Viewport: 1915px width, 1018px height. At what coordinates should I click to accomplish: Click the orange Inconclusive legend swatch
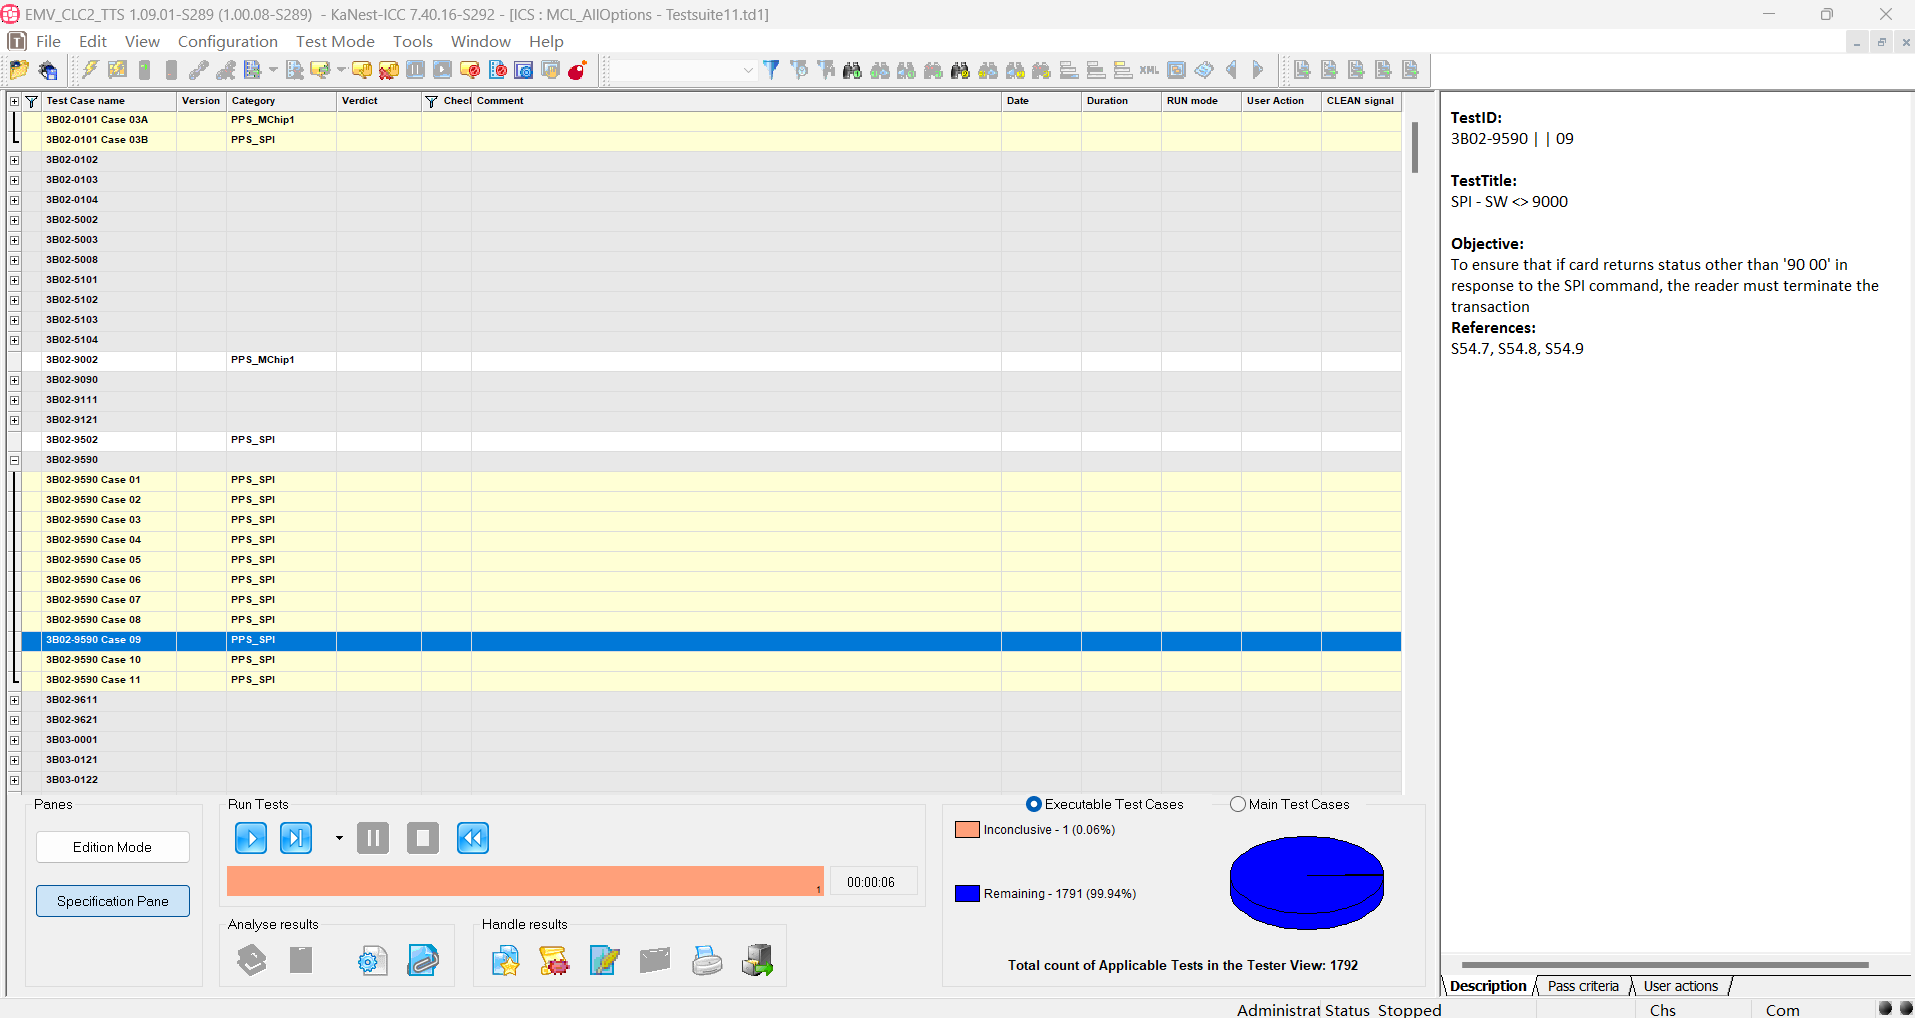pos(967,829)
